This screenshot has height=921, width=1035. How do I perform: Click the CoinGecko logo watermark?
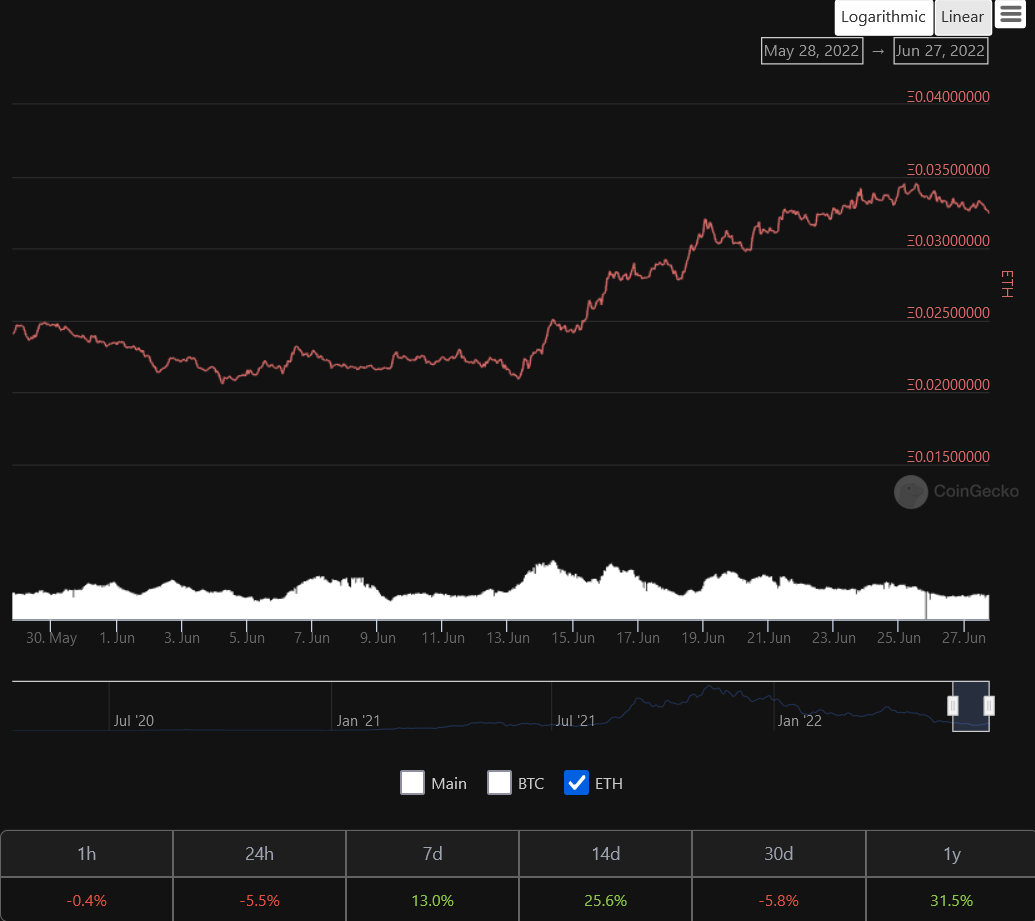[x=956, y=491]
